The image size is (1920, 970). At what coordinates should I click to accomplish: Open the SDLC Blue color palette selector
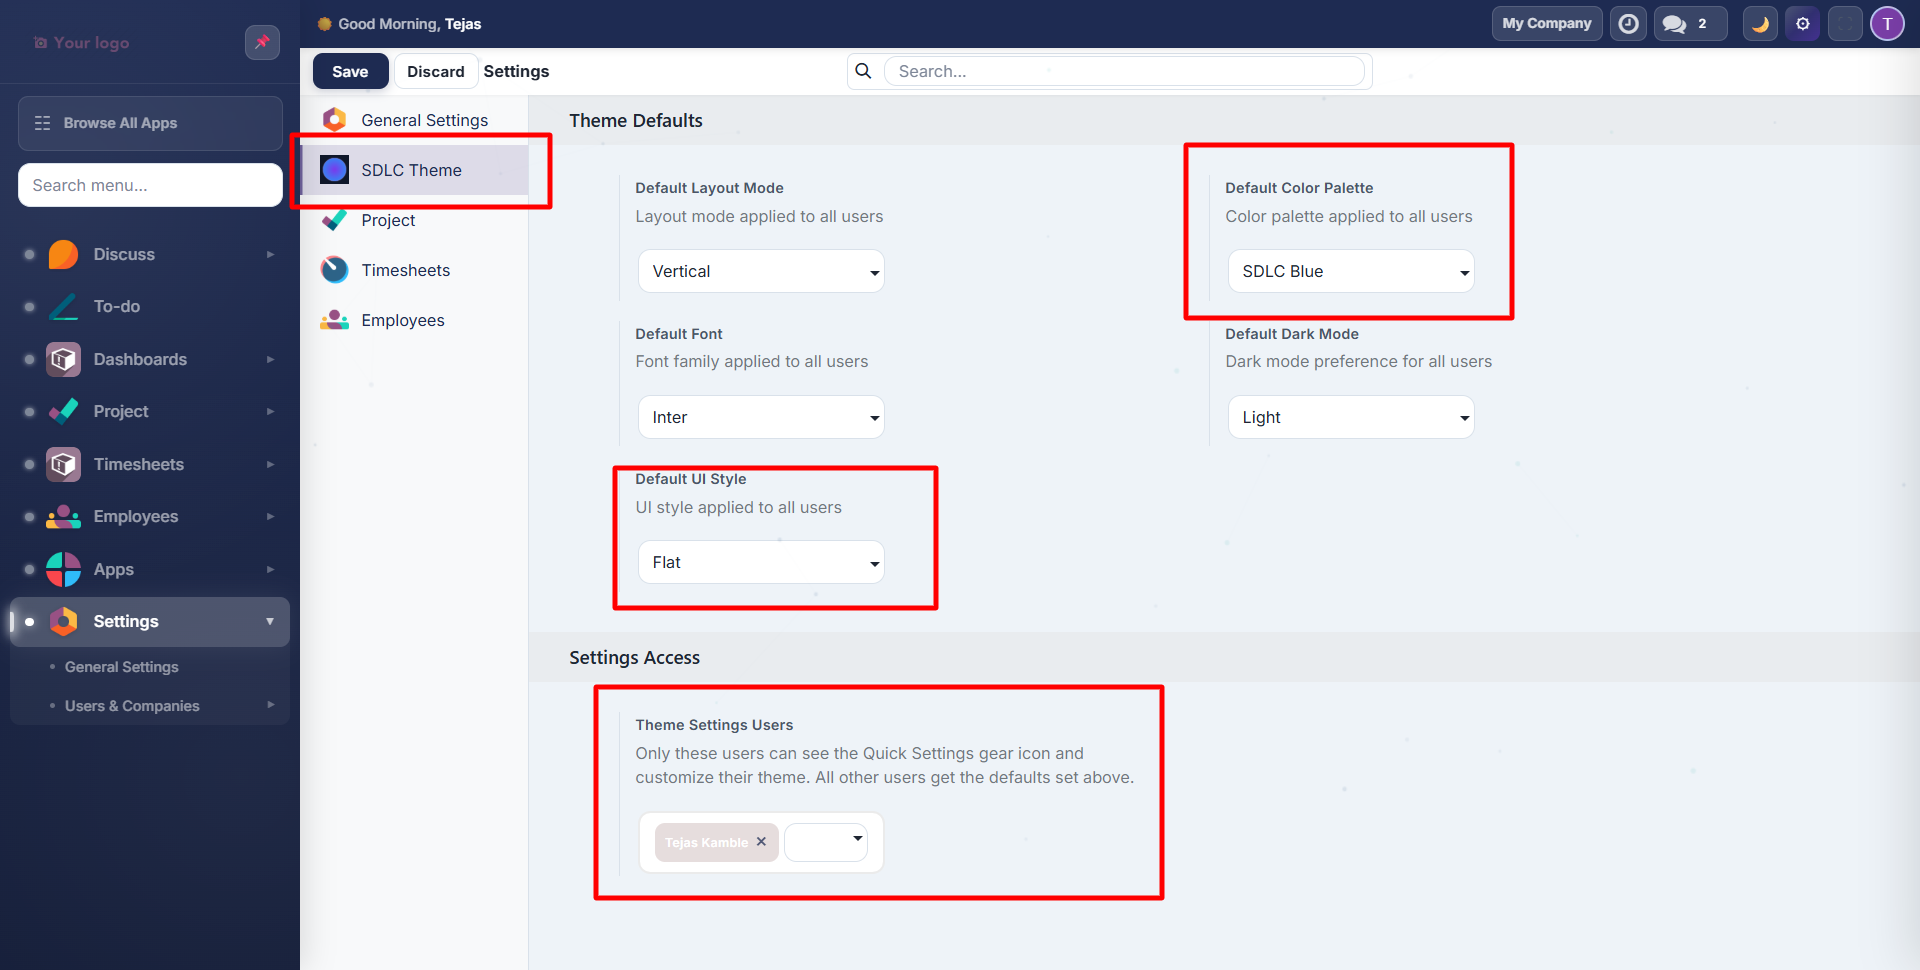click(x=1350, y=270)
